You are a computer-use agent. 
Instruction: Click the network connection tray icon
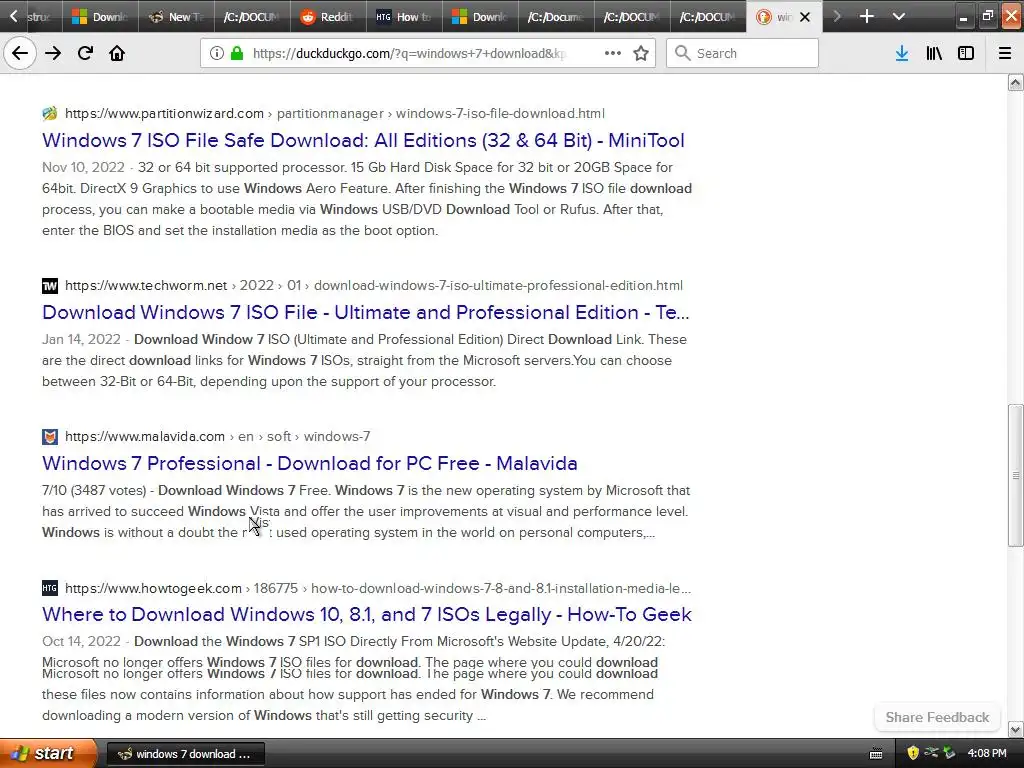(931, 753)
